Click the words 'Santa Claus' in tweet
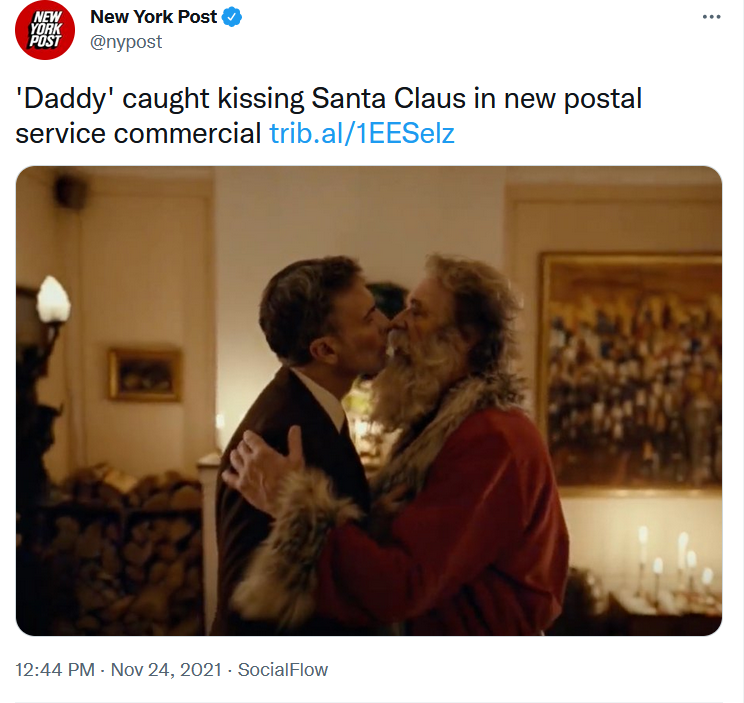The height and width of the screenshot is (703, 744). 389,99
